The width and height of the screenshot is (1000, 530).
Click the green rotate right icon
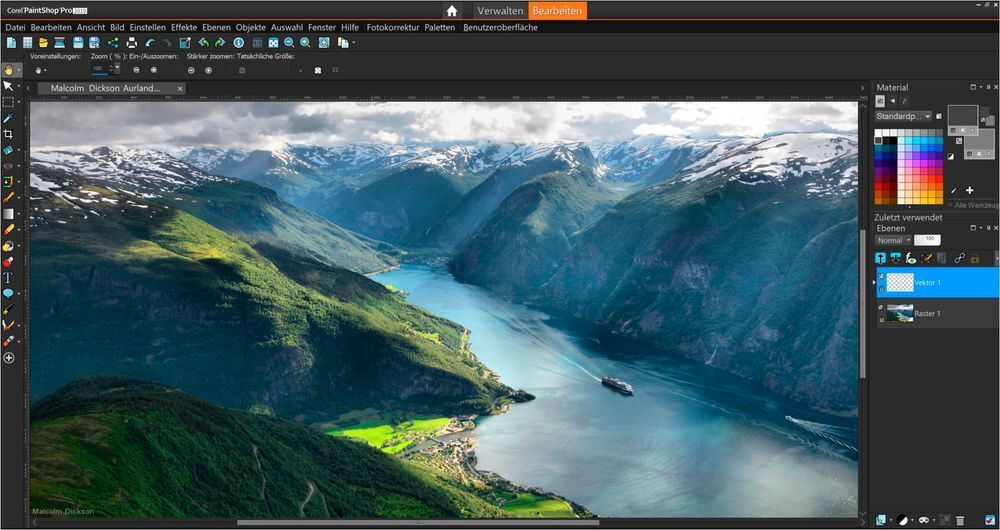click(220, 43)
